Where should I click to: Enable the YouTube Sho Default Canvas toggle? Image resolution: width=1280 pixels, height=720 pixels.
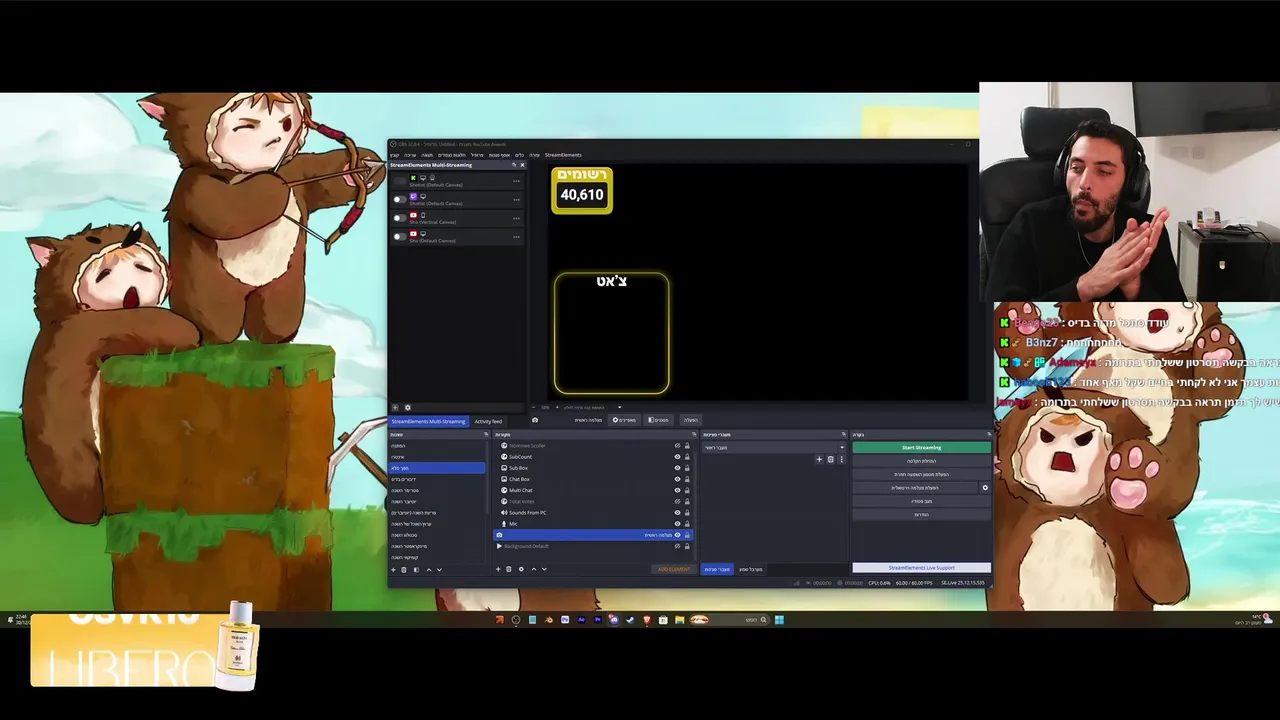[x=400, y=237]
